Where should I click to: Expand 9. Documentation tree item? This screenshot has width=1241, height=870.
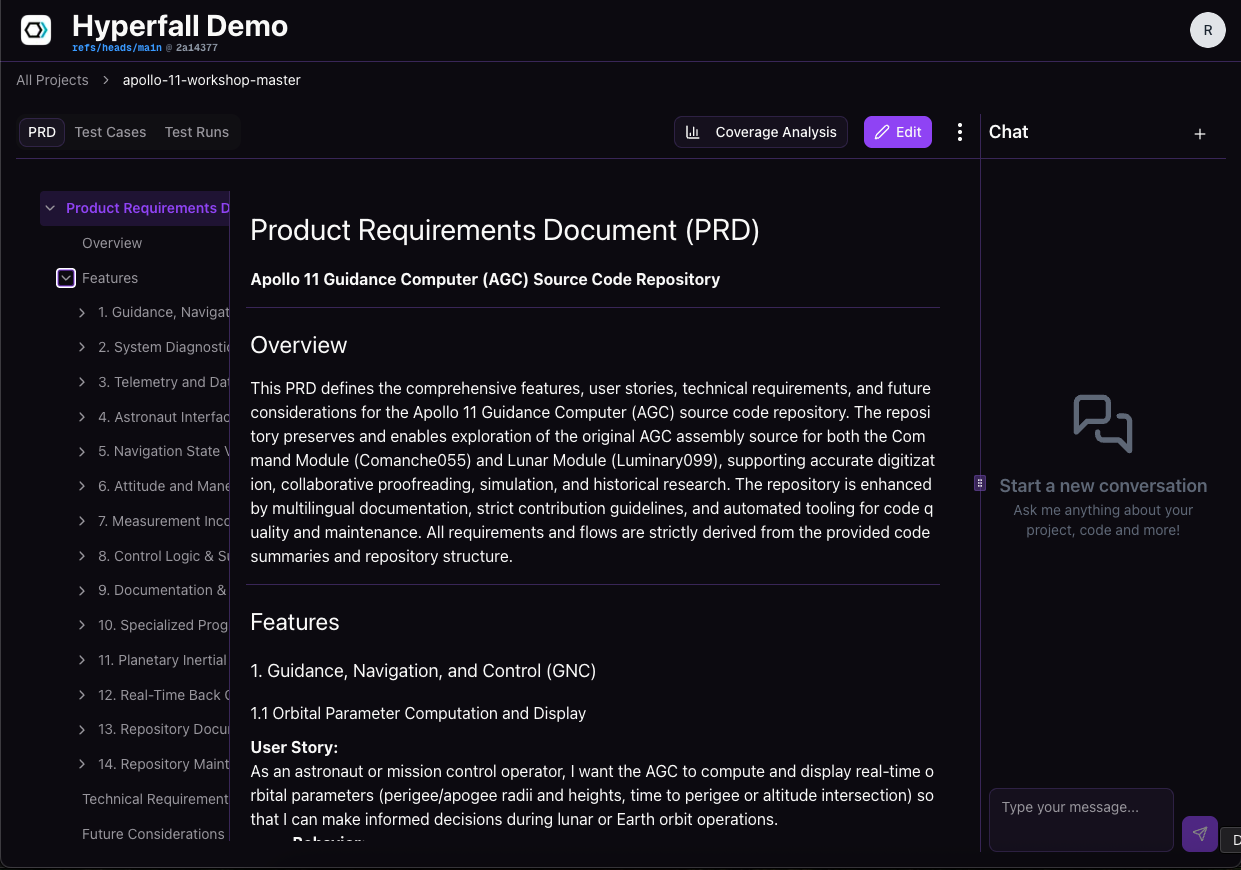click(82, 591)
